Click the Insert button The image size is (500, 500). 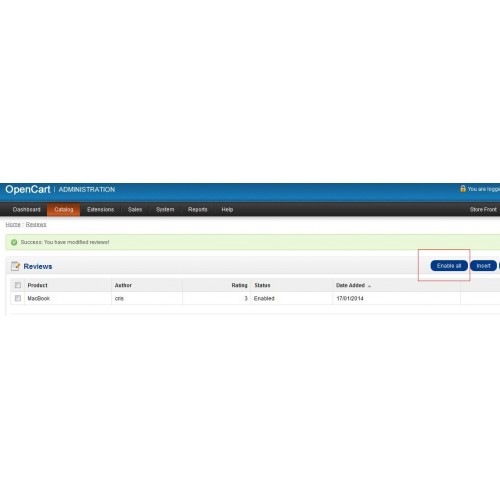(x=483, y=266)
